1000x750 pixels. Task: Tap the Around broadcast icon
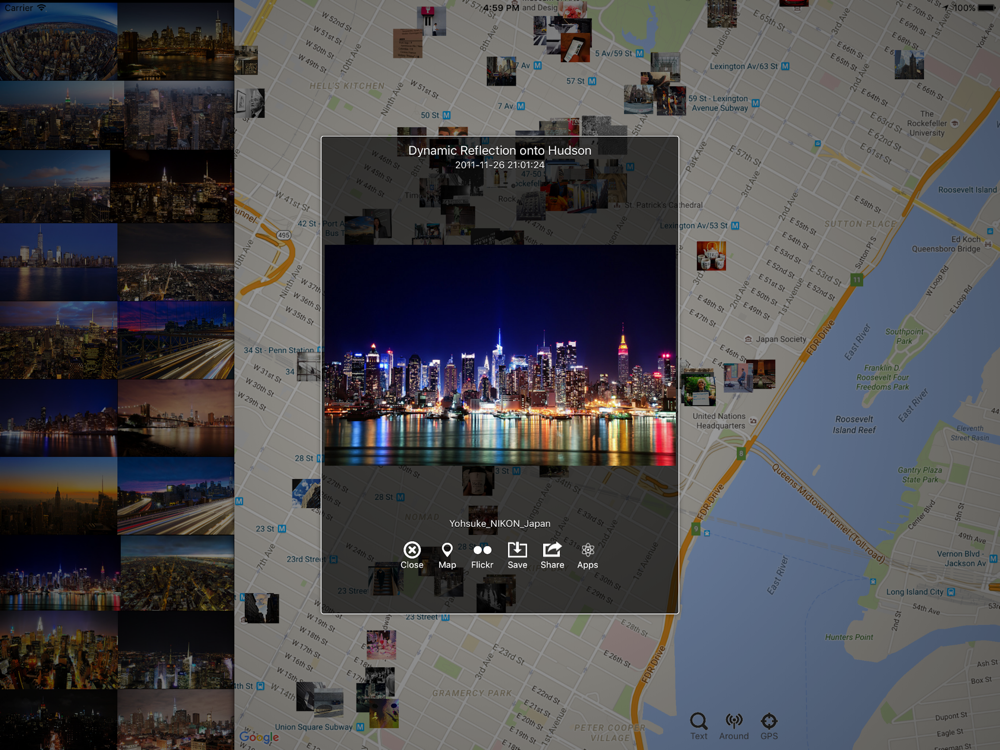pyautogui.click(x=734, y=726)
